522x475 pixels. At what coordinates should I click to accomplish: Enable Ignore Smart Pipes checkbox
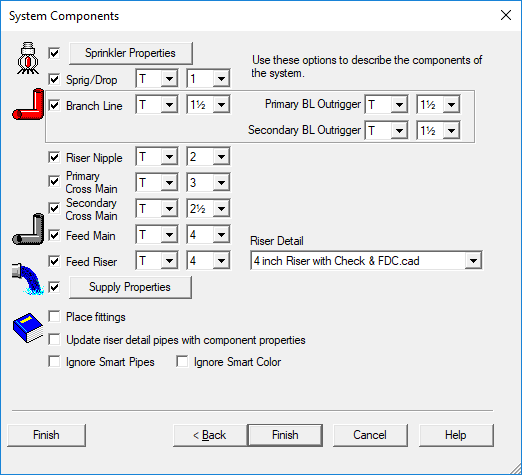tap(54, 362)
